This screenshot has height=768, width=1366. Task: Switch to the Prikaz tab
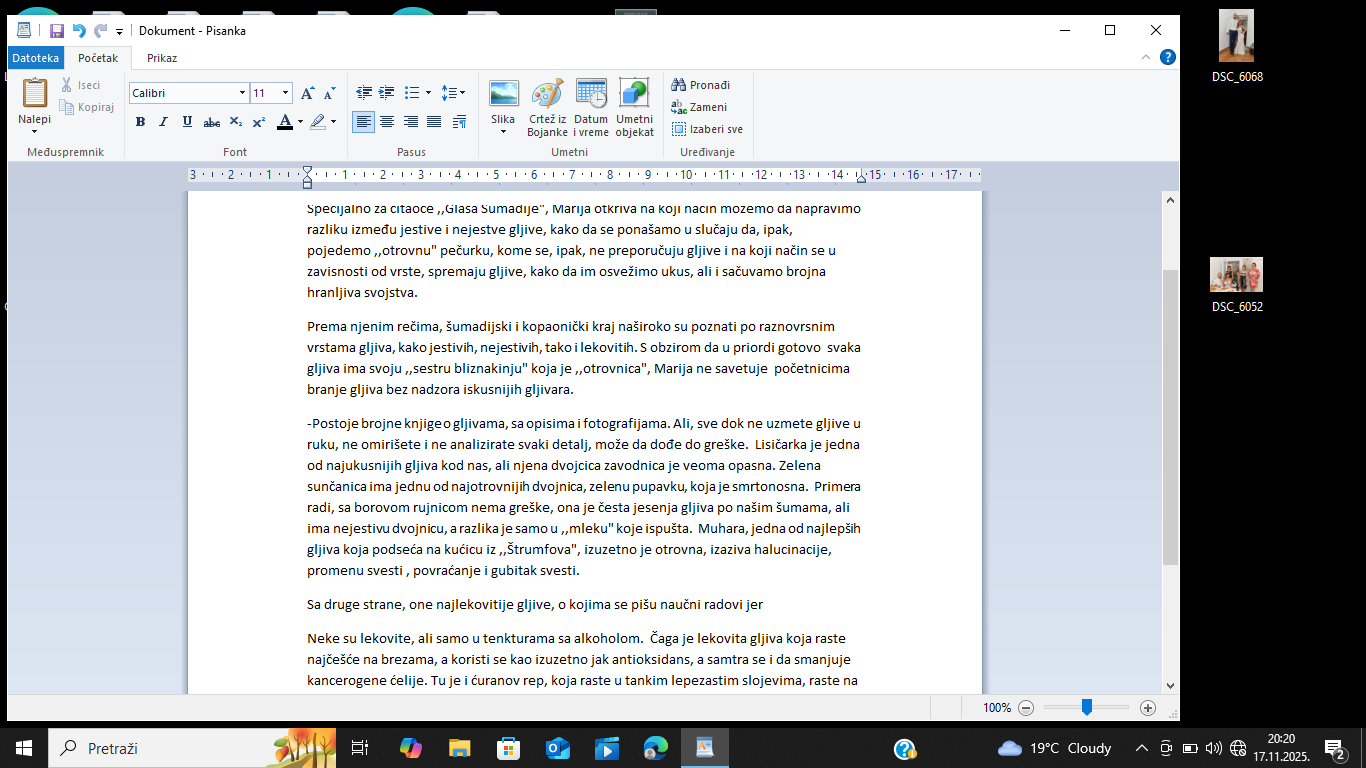(162, 58)
